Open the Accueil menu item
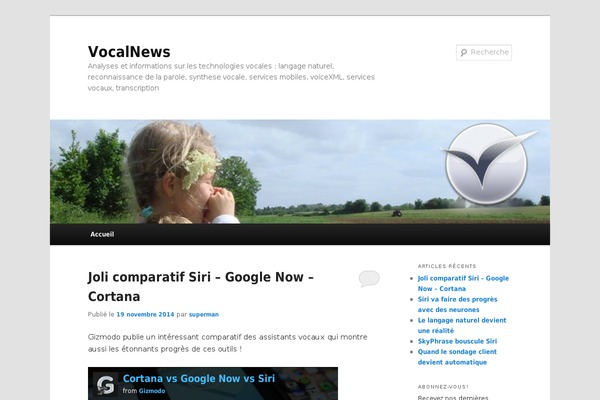 click(102, 234)
